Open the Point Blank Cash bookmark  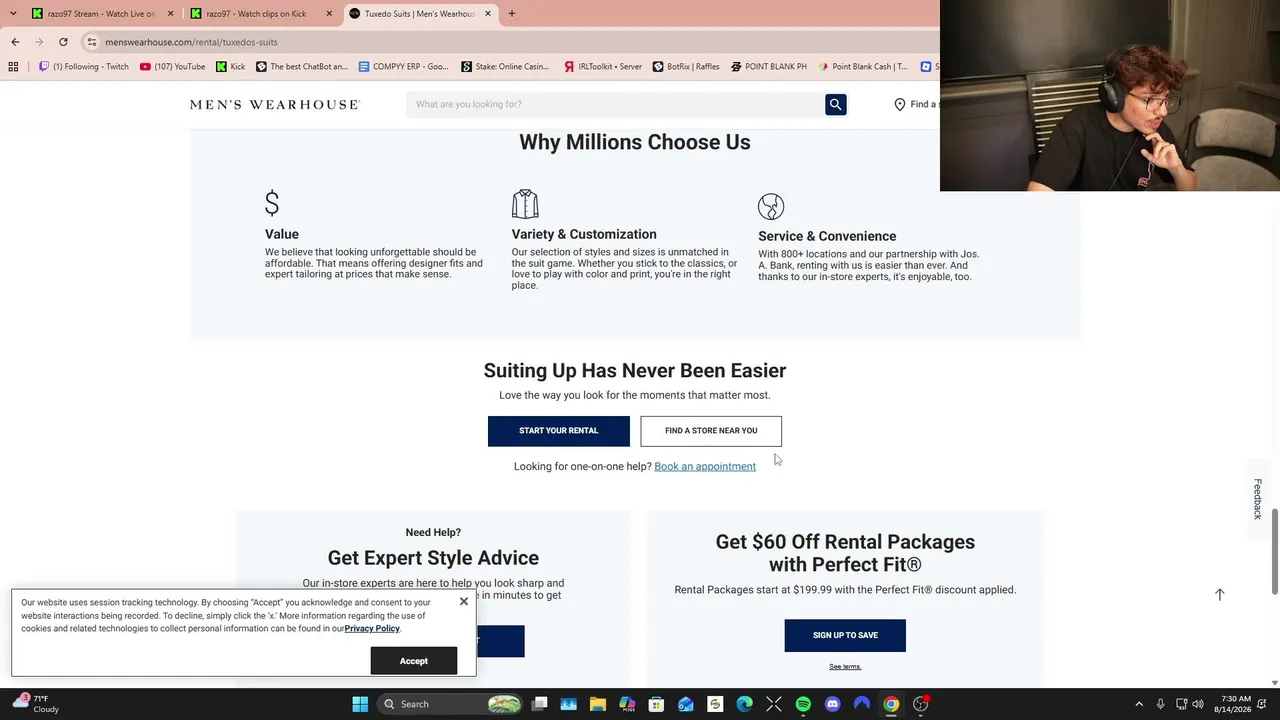pyautogui.click(x=863, y=67)
